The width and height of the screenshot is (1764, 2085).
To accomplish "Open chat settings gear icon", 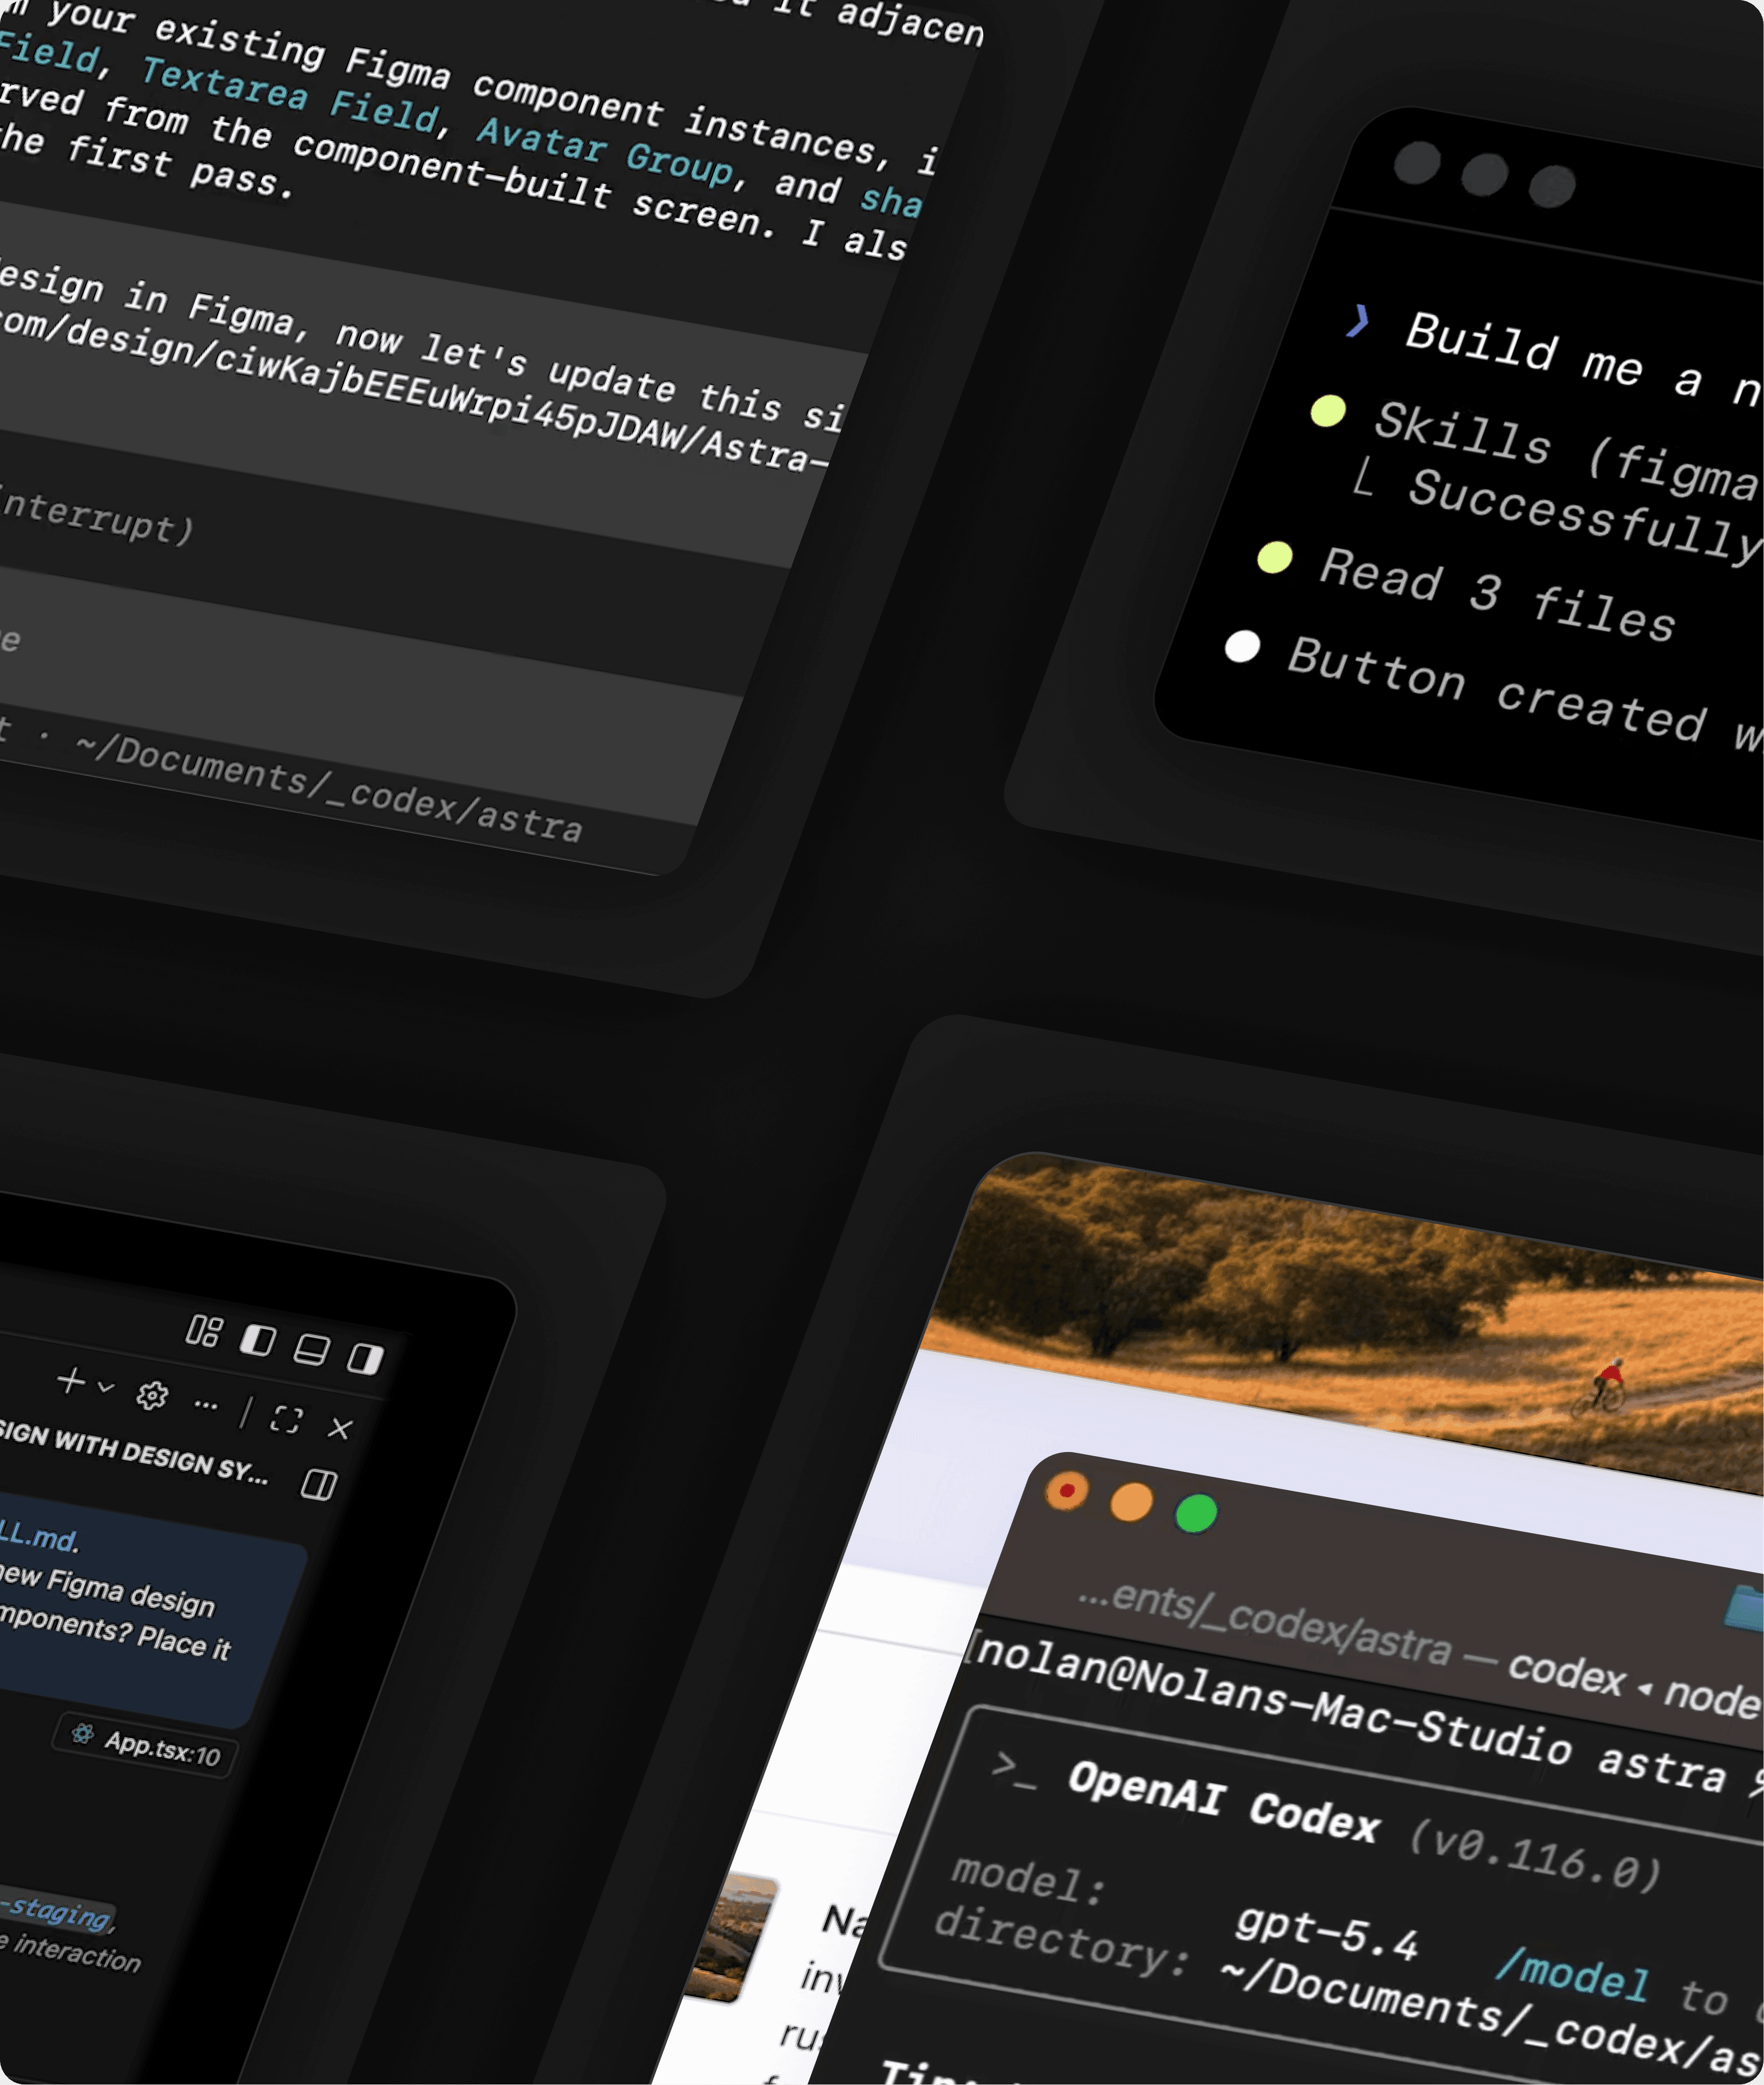I will (x=152, y=1395).
